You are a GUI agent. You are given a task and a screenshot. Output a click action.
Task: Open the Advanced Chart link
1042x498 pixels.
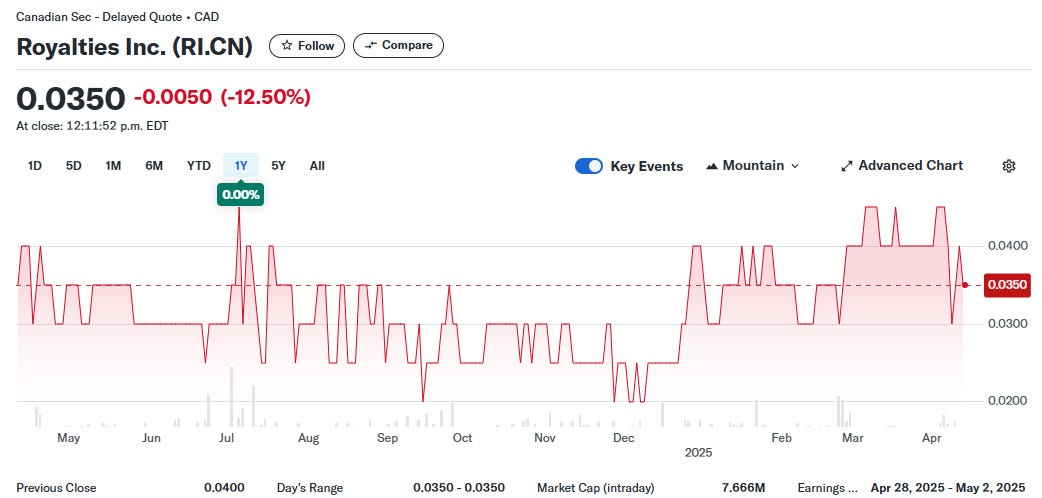coord(901,166)
